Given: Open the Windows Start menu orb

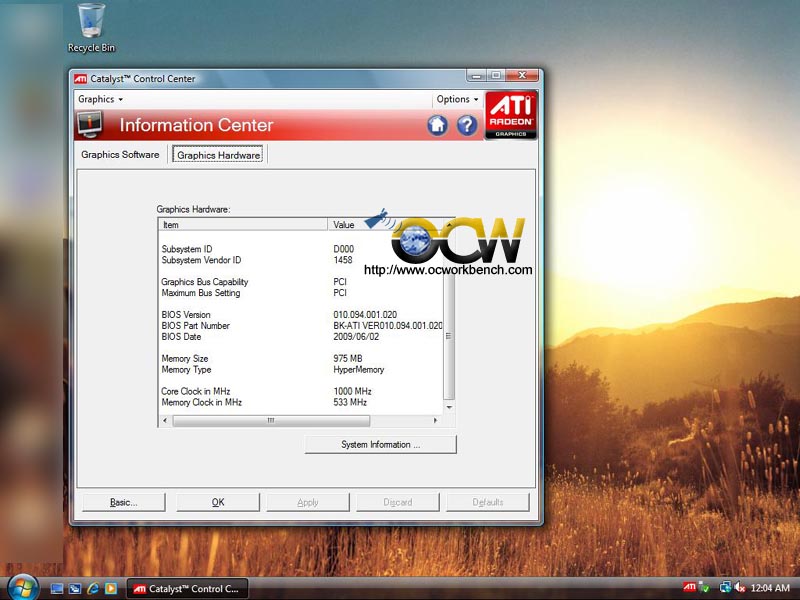Looking at the screenshot, I should click(21, 587).
